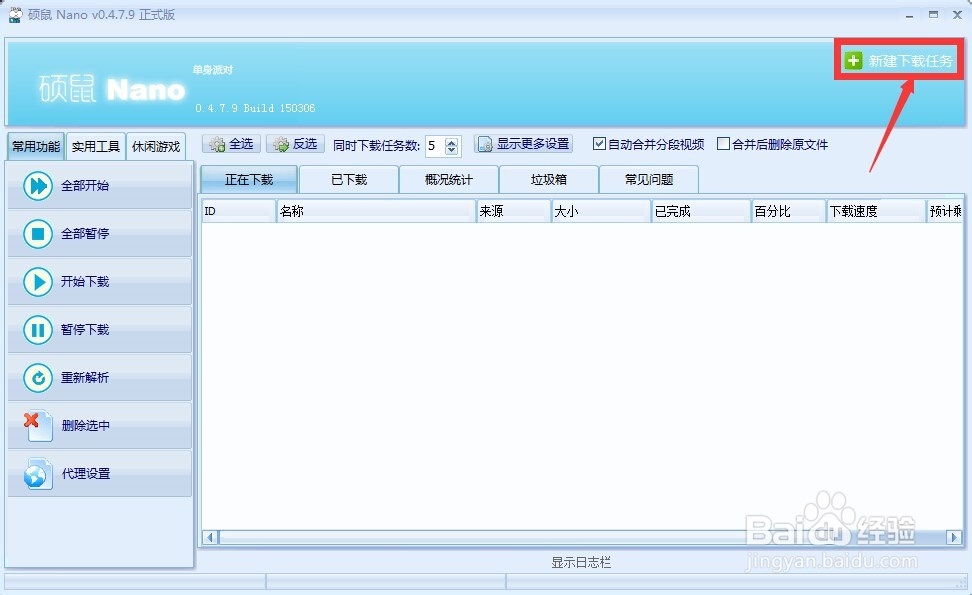View the 概况统计 tab
The height and width of the screenshot is (595, 972).
click(449, 179)
